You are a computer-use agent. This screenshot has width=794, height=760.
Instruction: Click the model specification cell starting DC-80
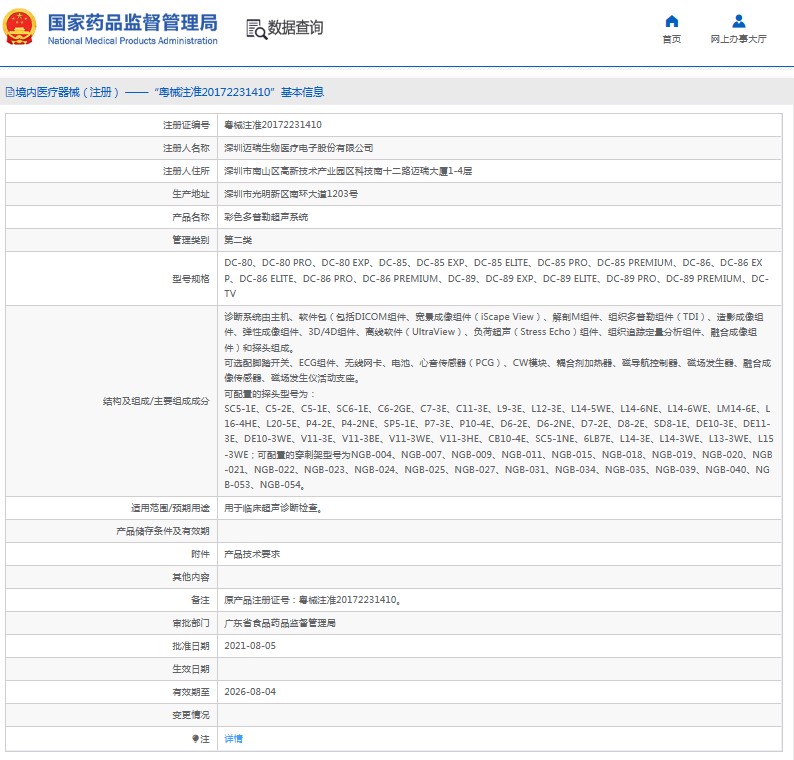[x=499, y=278]
